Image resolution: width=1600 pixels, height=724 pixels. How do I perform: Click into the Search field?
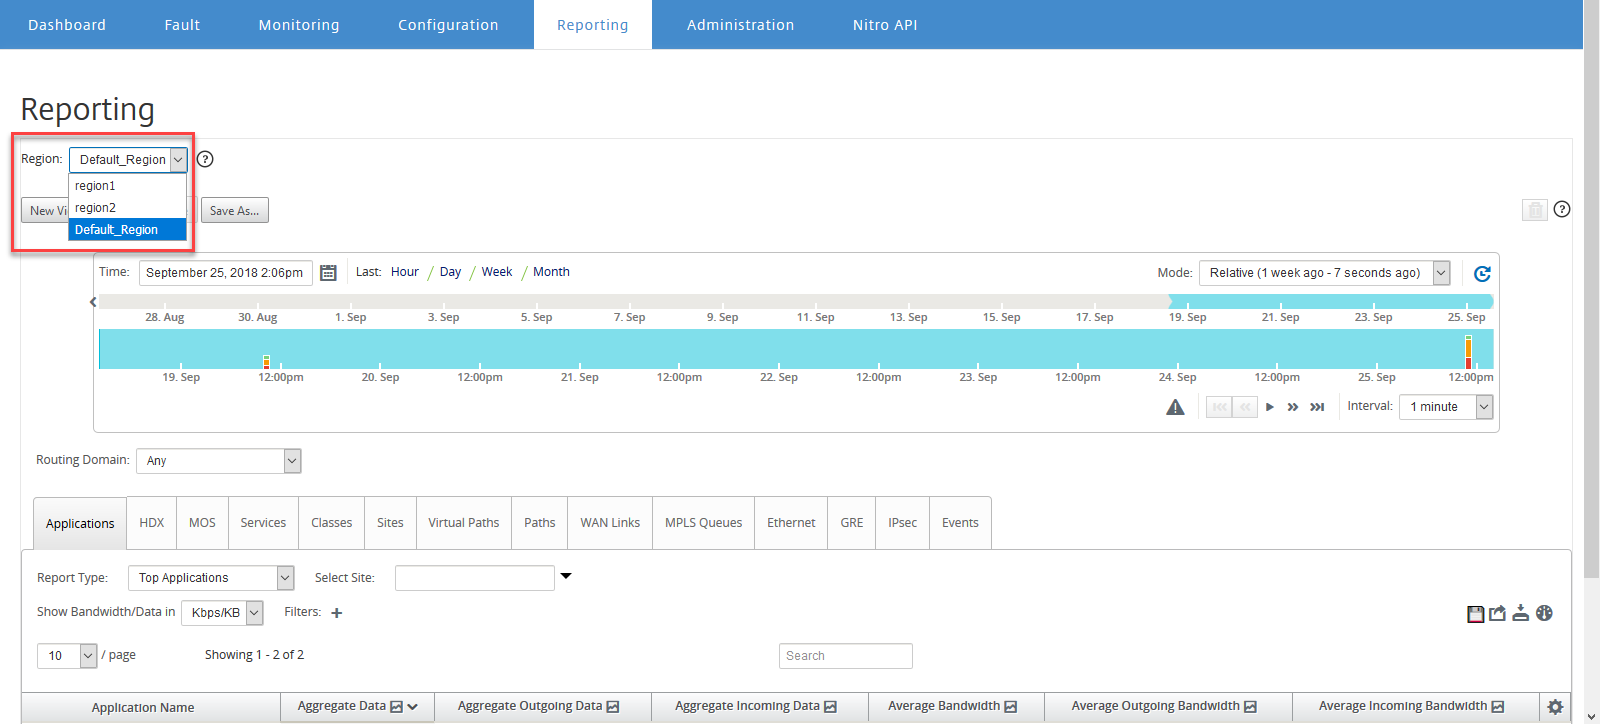(x=846, y=656)
